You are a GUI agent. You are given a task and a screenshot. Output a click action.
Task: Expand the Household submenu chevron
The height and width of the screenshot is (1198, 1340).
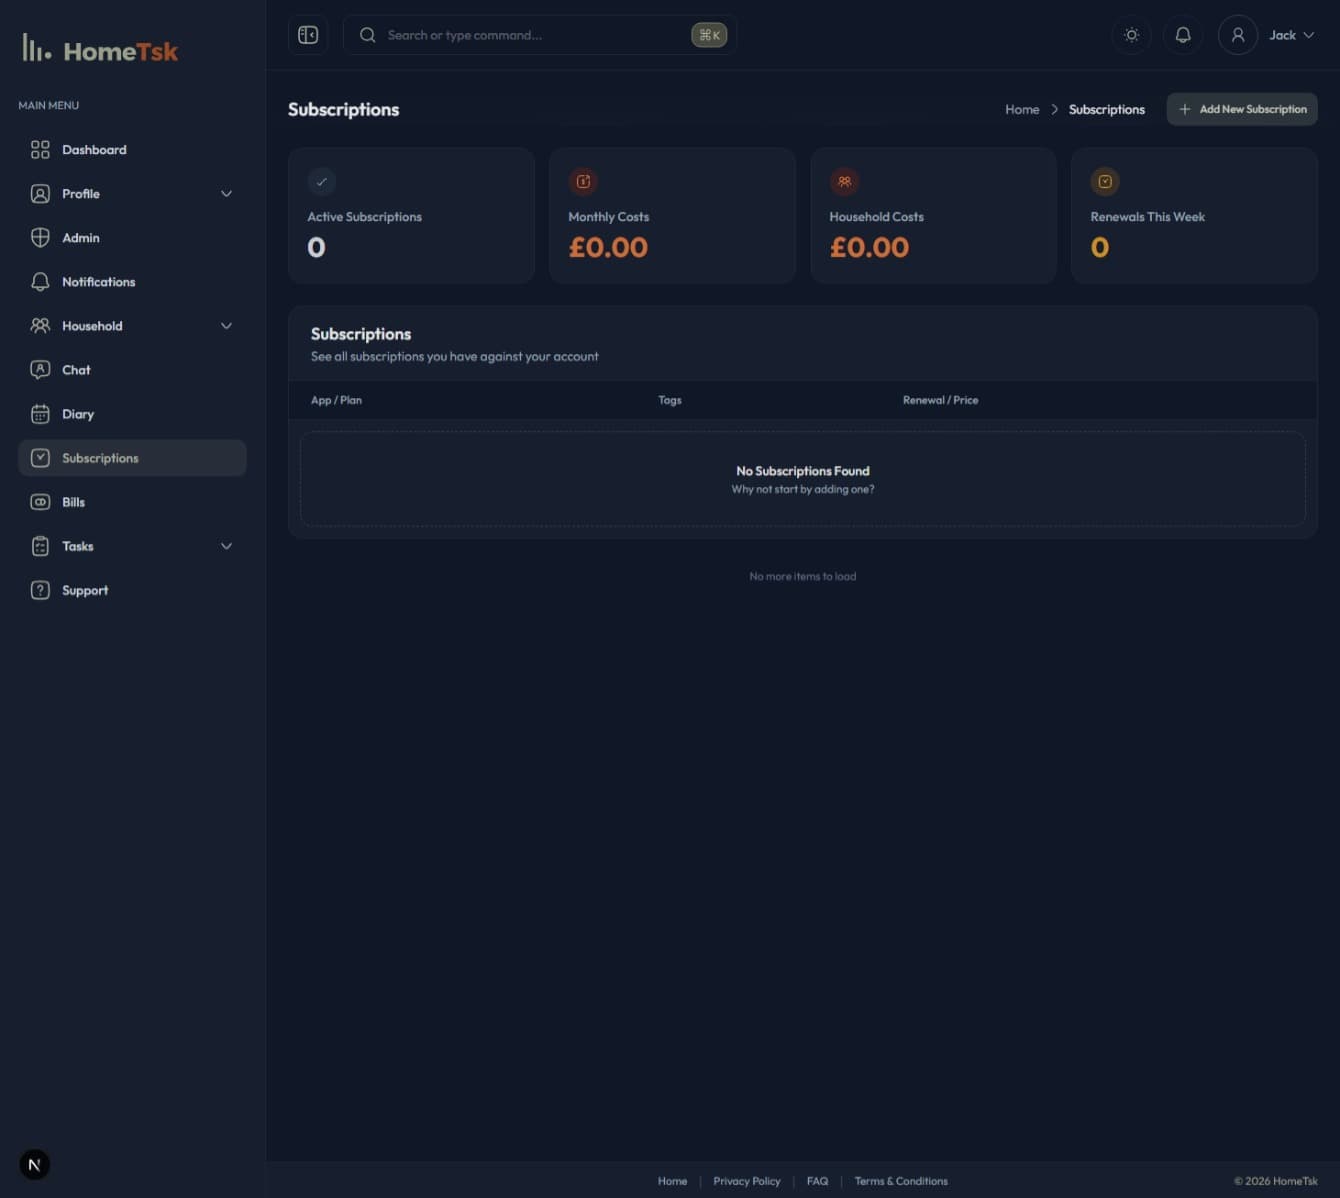226,326
